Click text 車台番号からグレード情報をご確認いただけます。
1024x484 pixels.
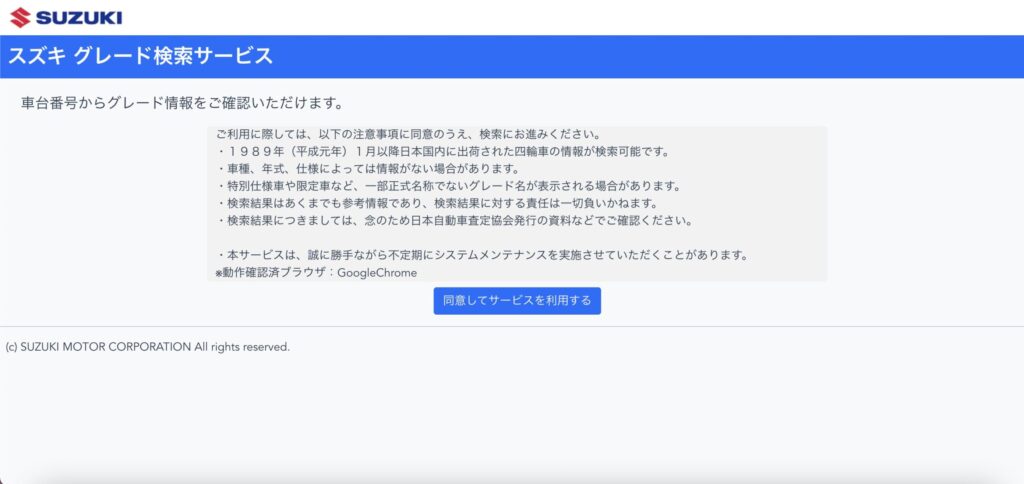182,103
